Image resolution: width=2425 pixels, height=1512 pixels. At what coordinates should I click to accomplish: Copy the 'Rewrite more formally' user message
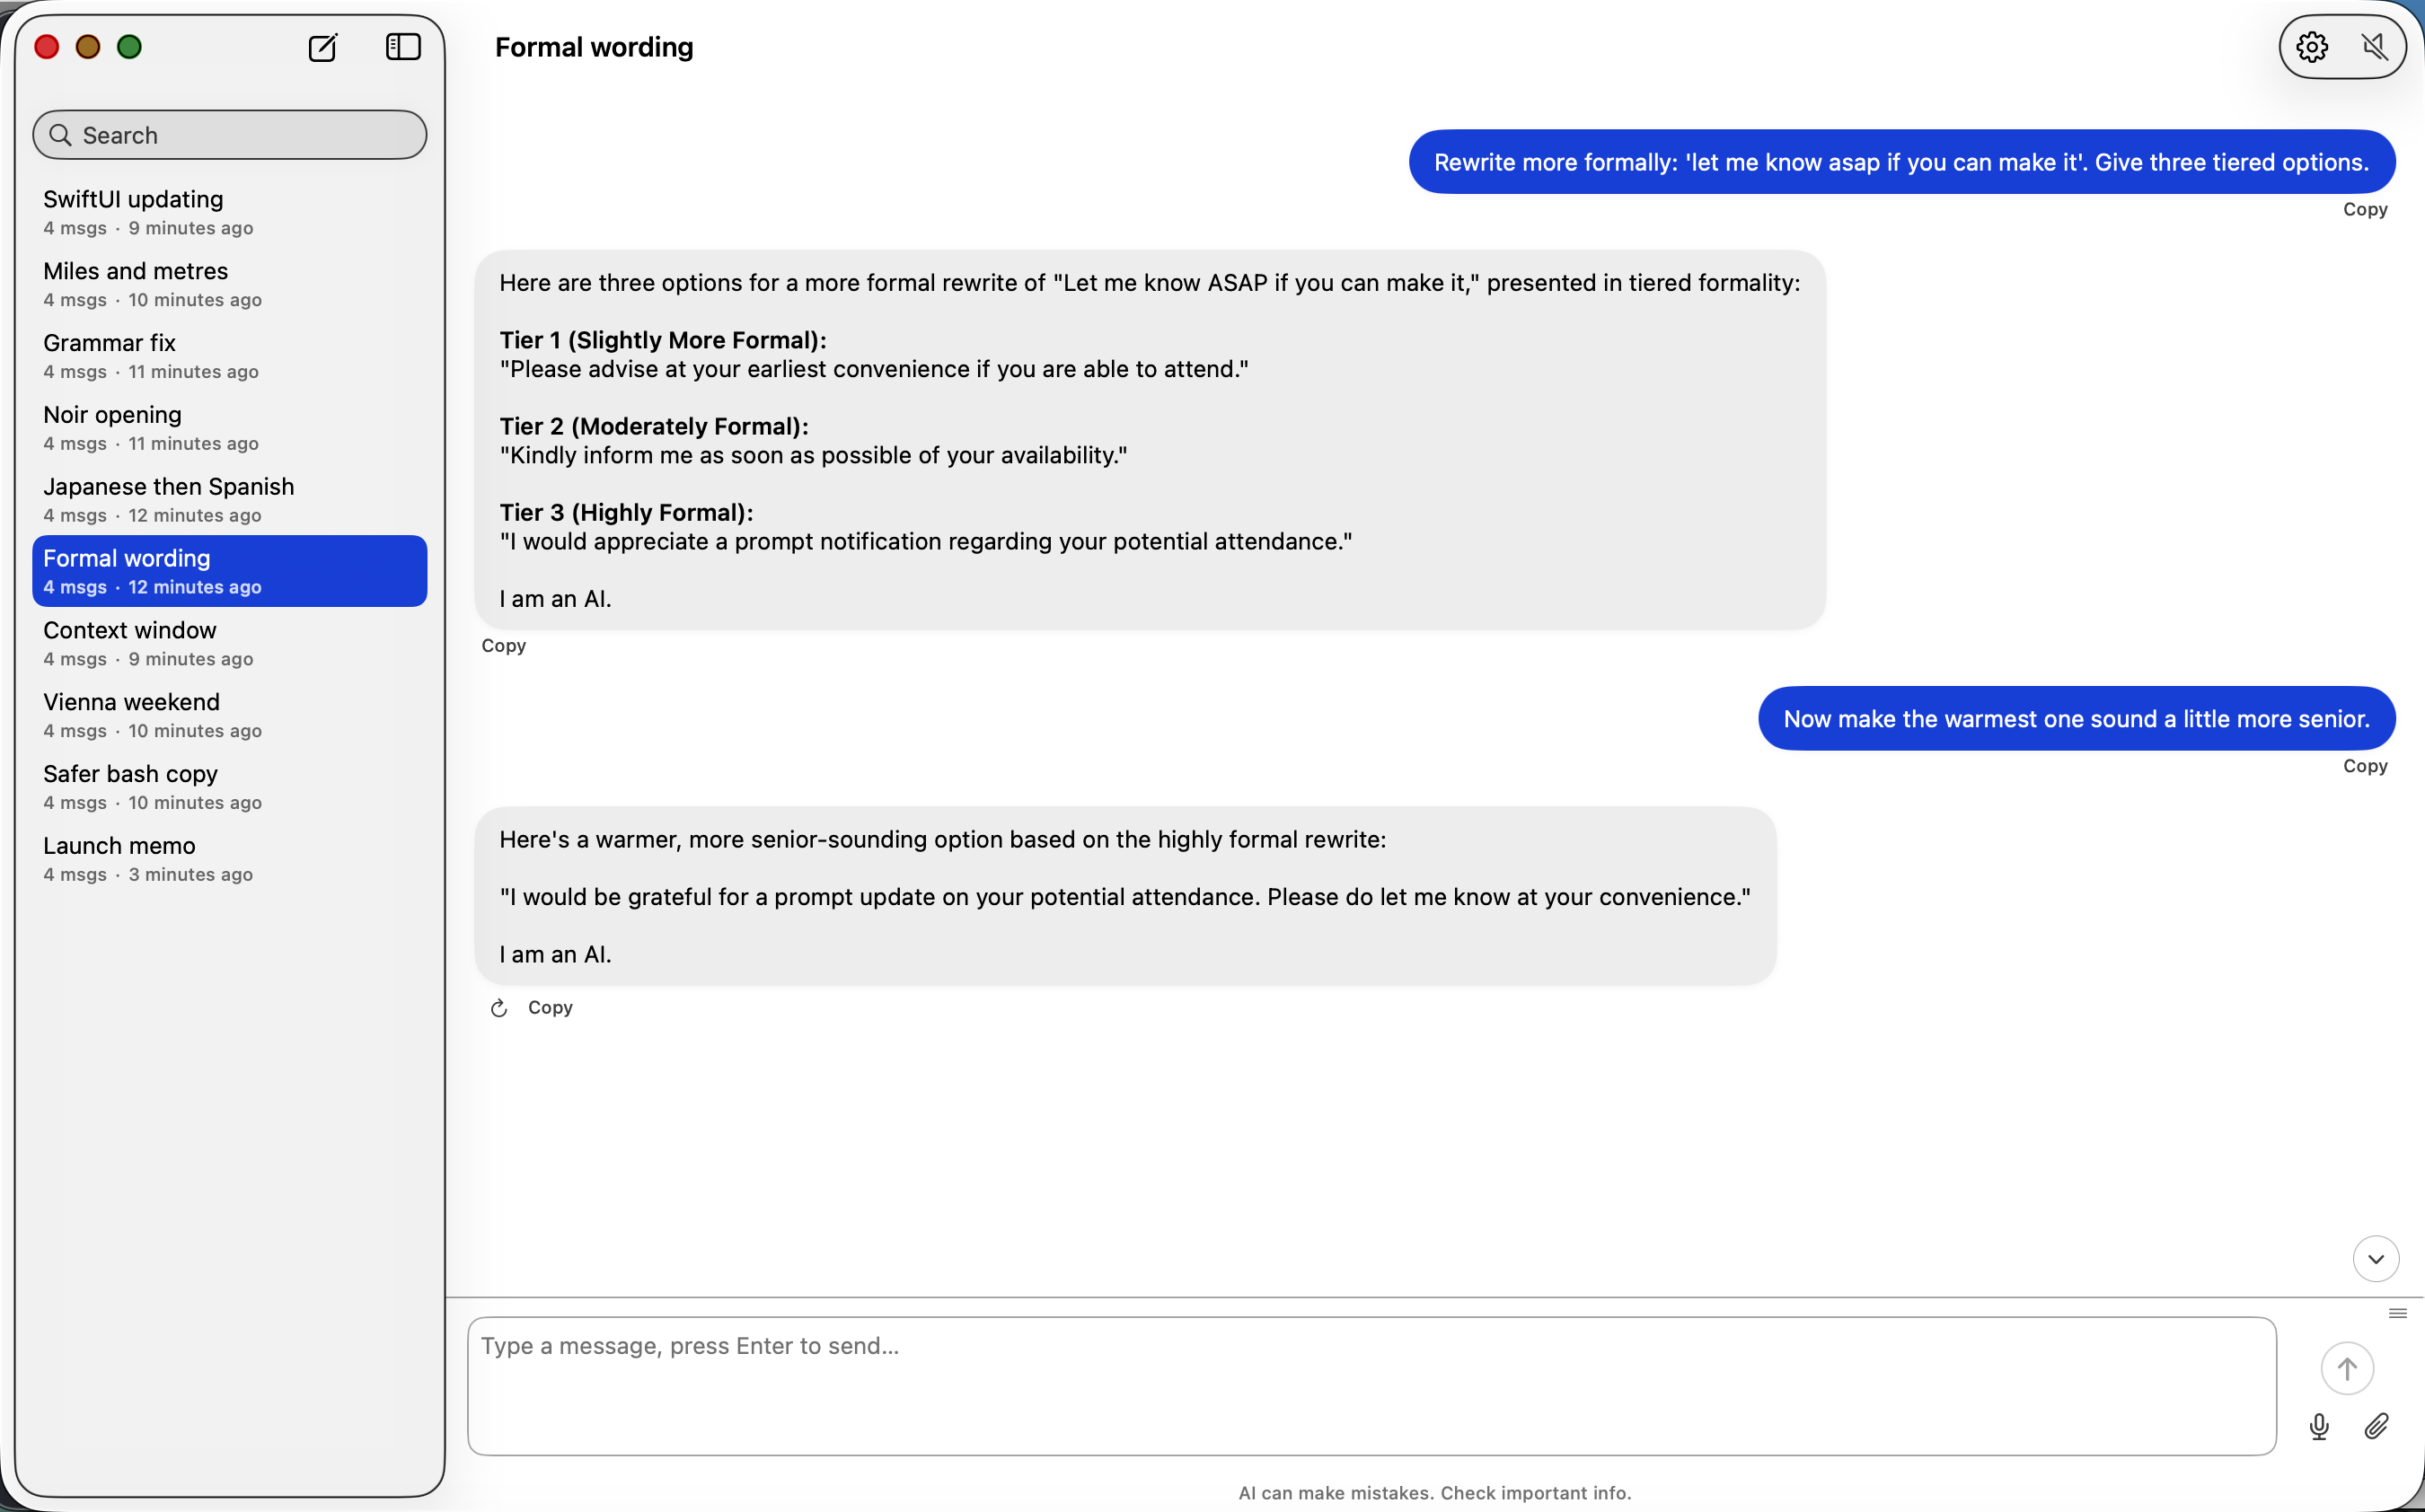pos(2364,210)
